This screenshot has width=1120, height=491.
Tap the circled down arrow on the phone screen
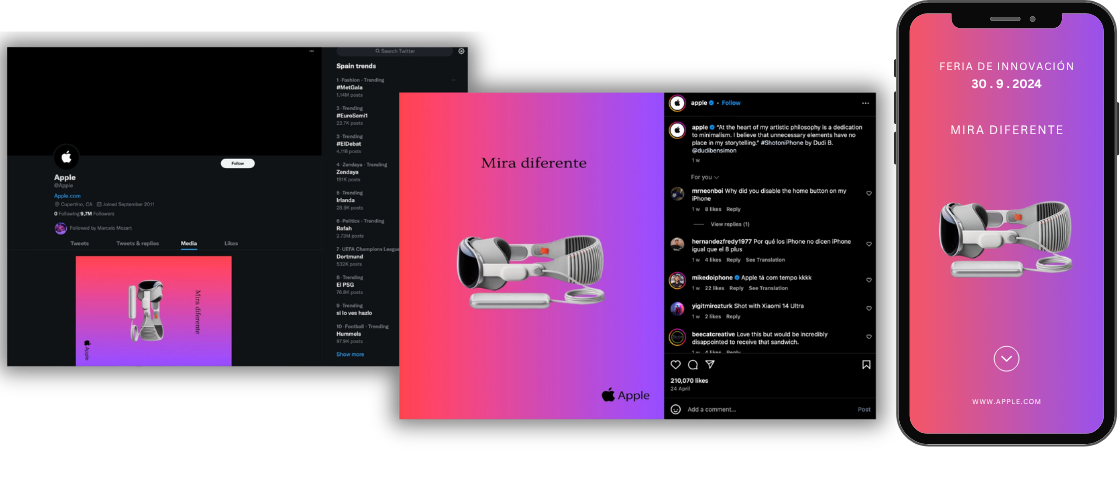pos(1006,358)
